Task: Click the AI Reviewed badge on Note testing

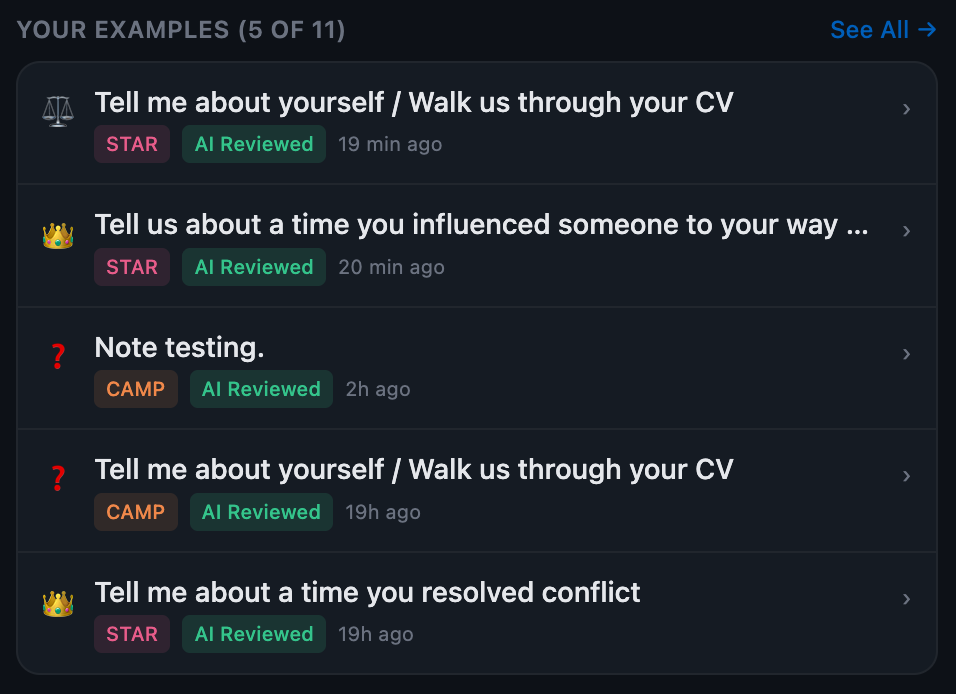Action: point(261,389)
